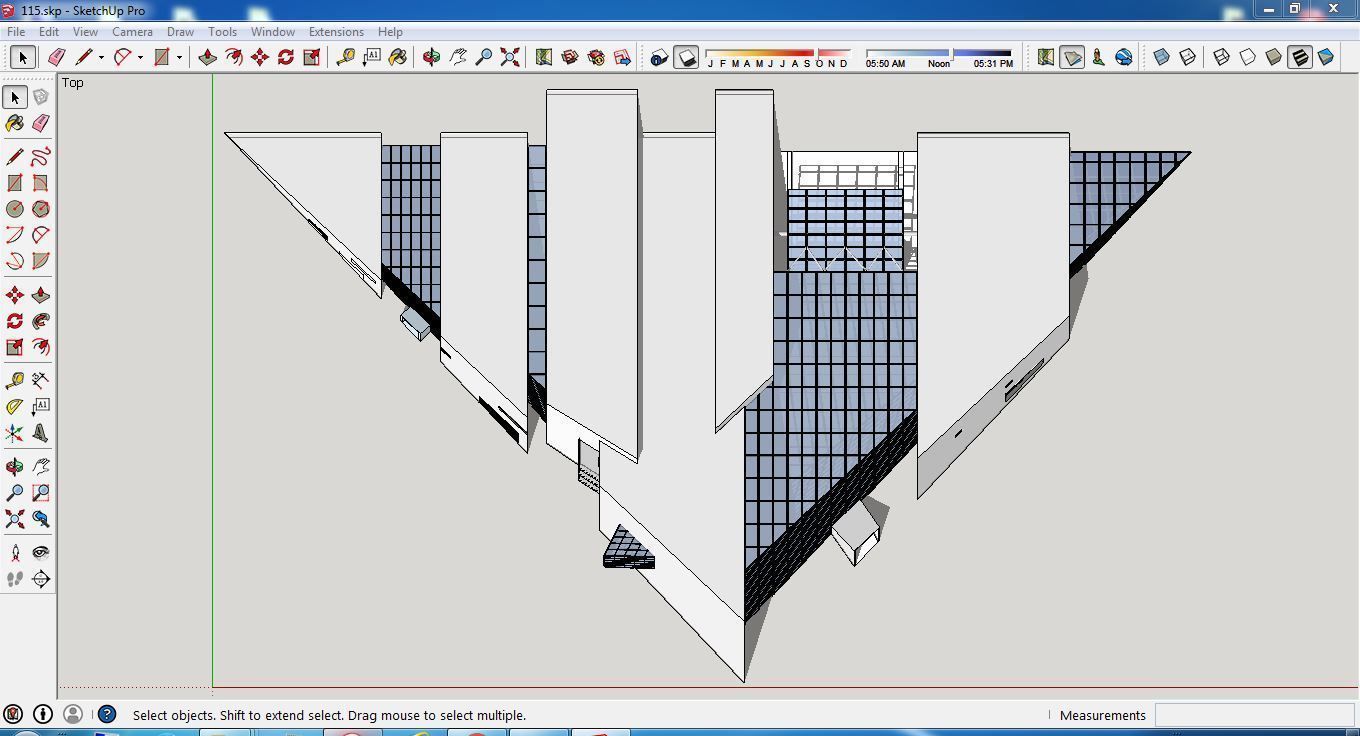Open the Edit menu

48,32
